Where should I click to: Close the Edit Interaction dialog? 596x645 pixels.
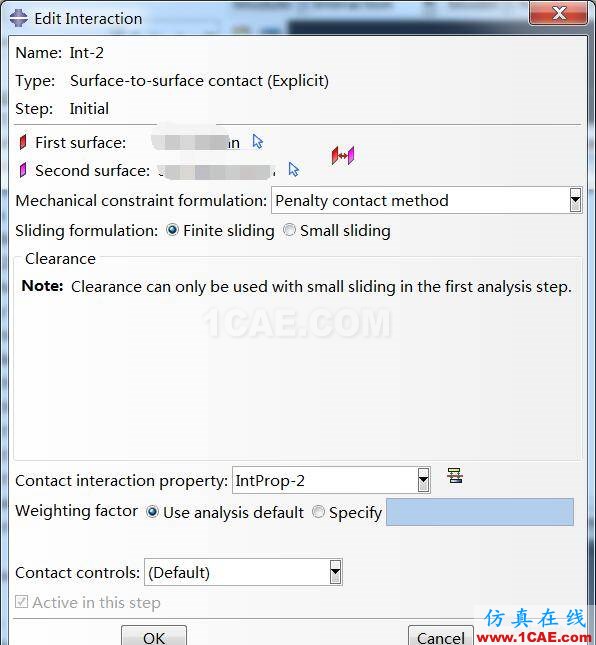point(559,14)
